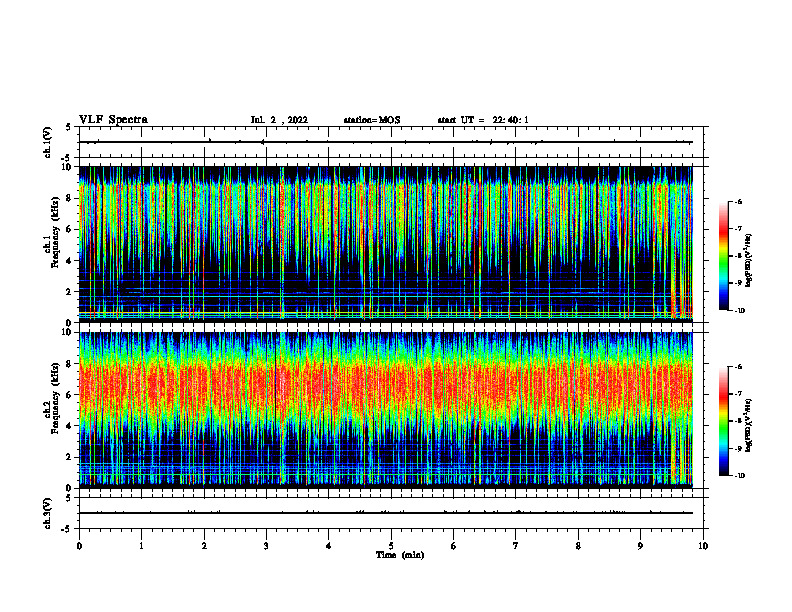The width and height of the screenshot is (792, 612).
Task: Click the ch.3 voltage waveform trace
Action: point(386,513)
